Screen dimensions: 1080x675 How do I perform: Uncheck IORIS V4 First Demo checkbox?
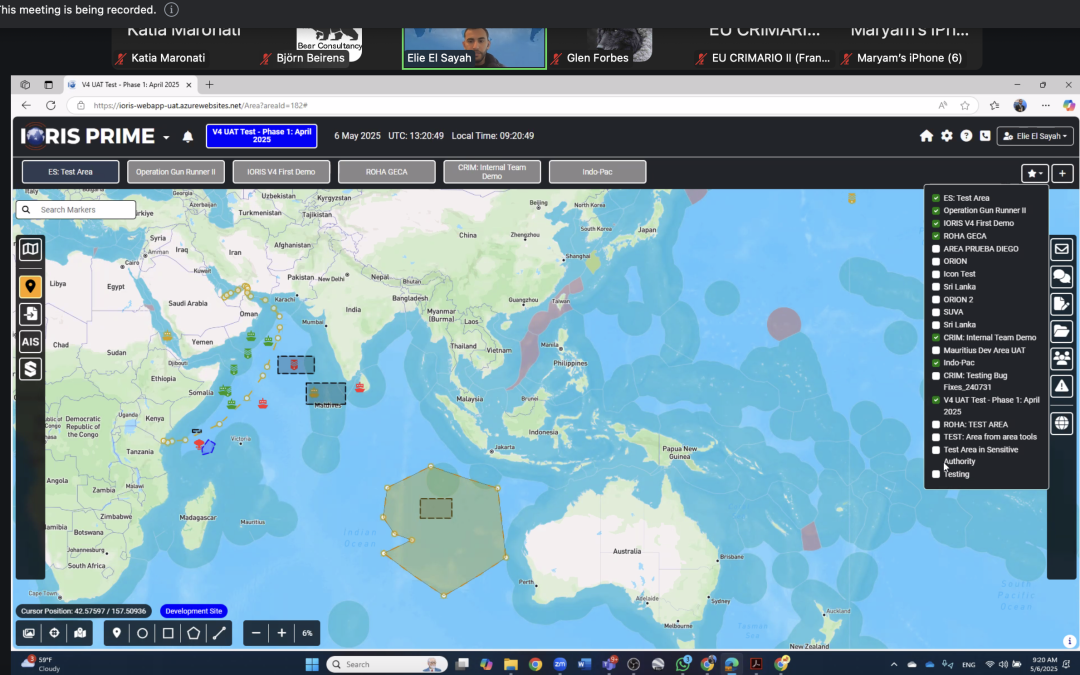click(936, 223)
